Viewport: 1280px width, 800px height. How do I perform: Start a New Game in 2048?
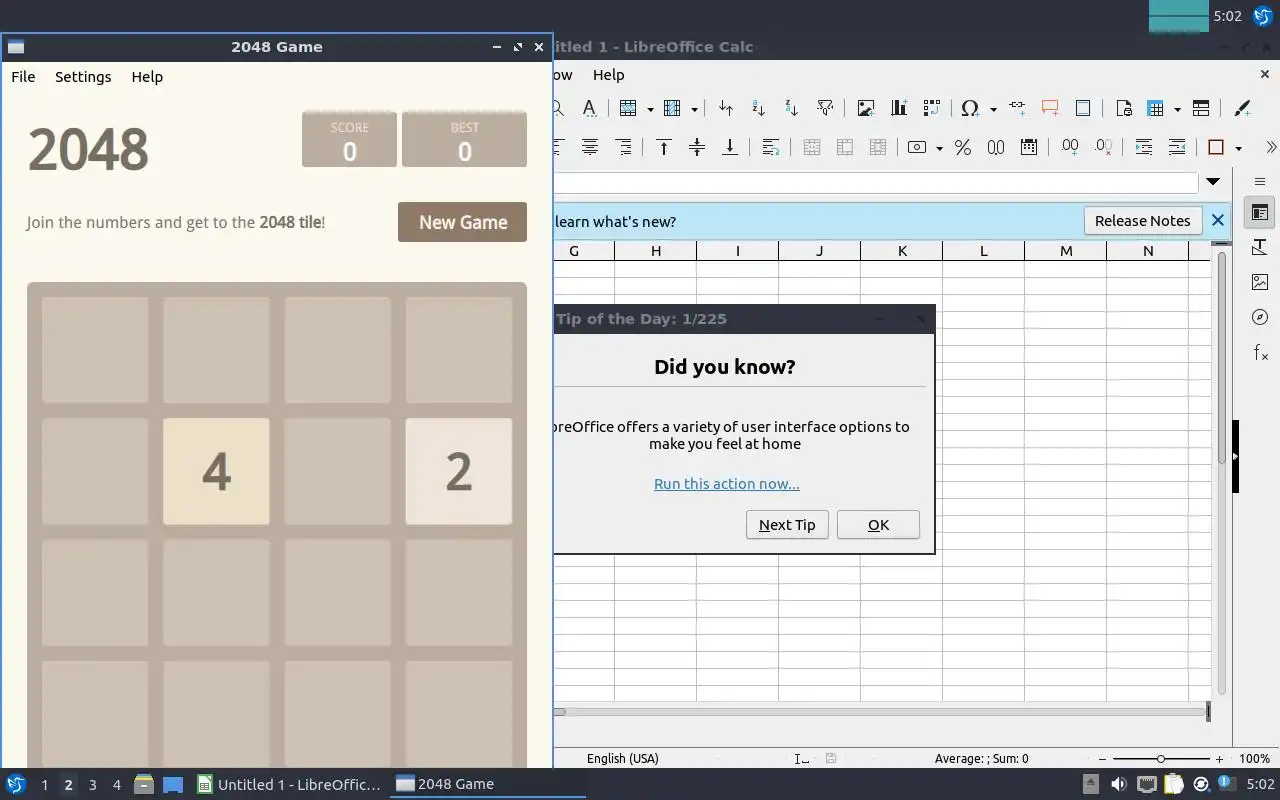[x=463, y=222]
